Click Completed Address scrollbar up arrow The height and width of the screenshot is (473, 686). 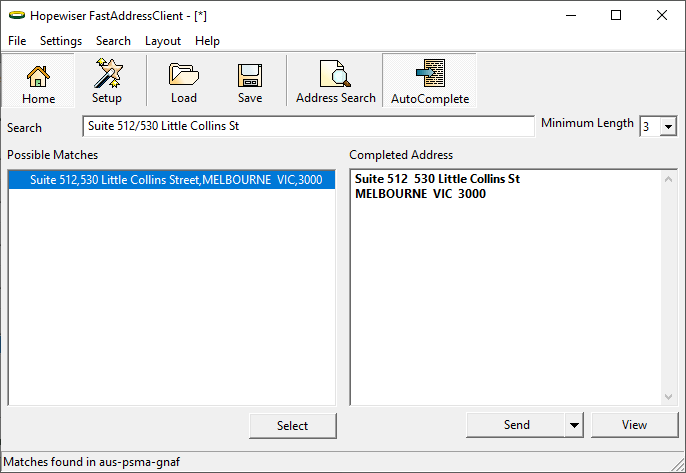668,179
